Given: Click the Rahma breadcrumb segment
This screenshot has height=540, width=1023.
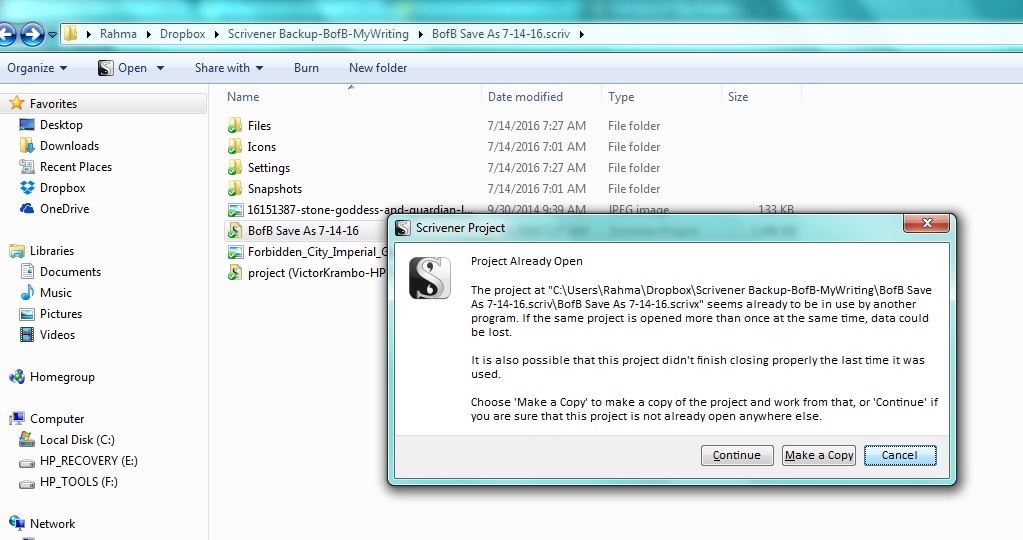Looking at the screenshot, I should 118,34.
